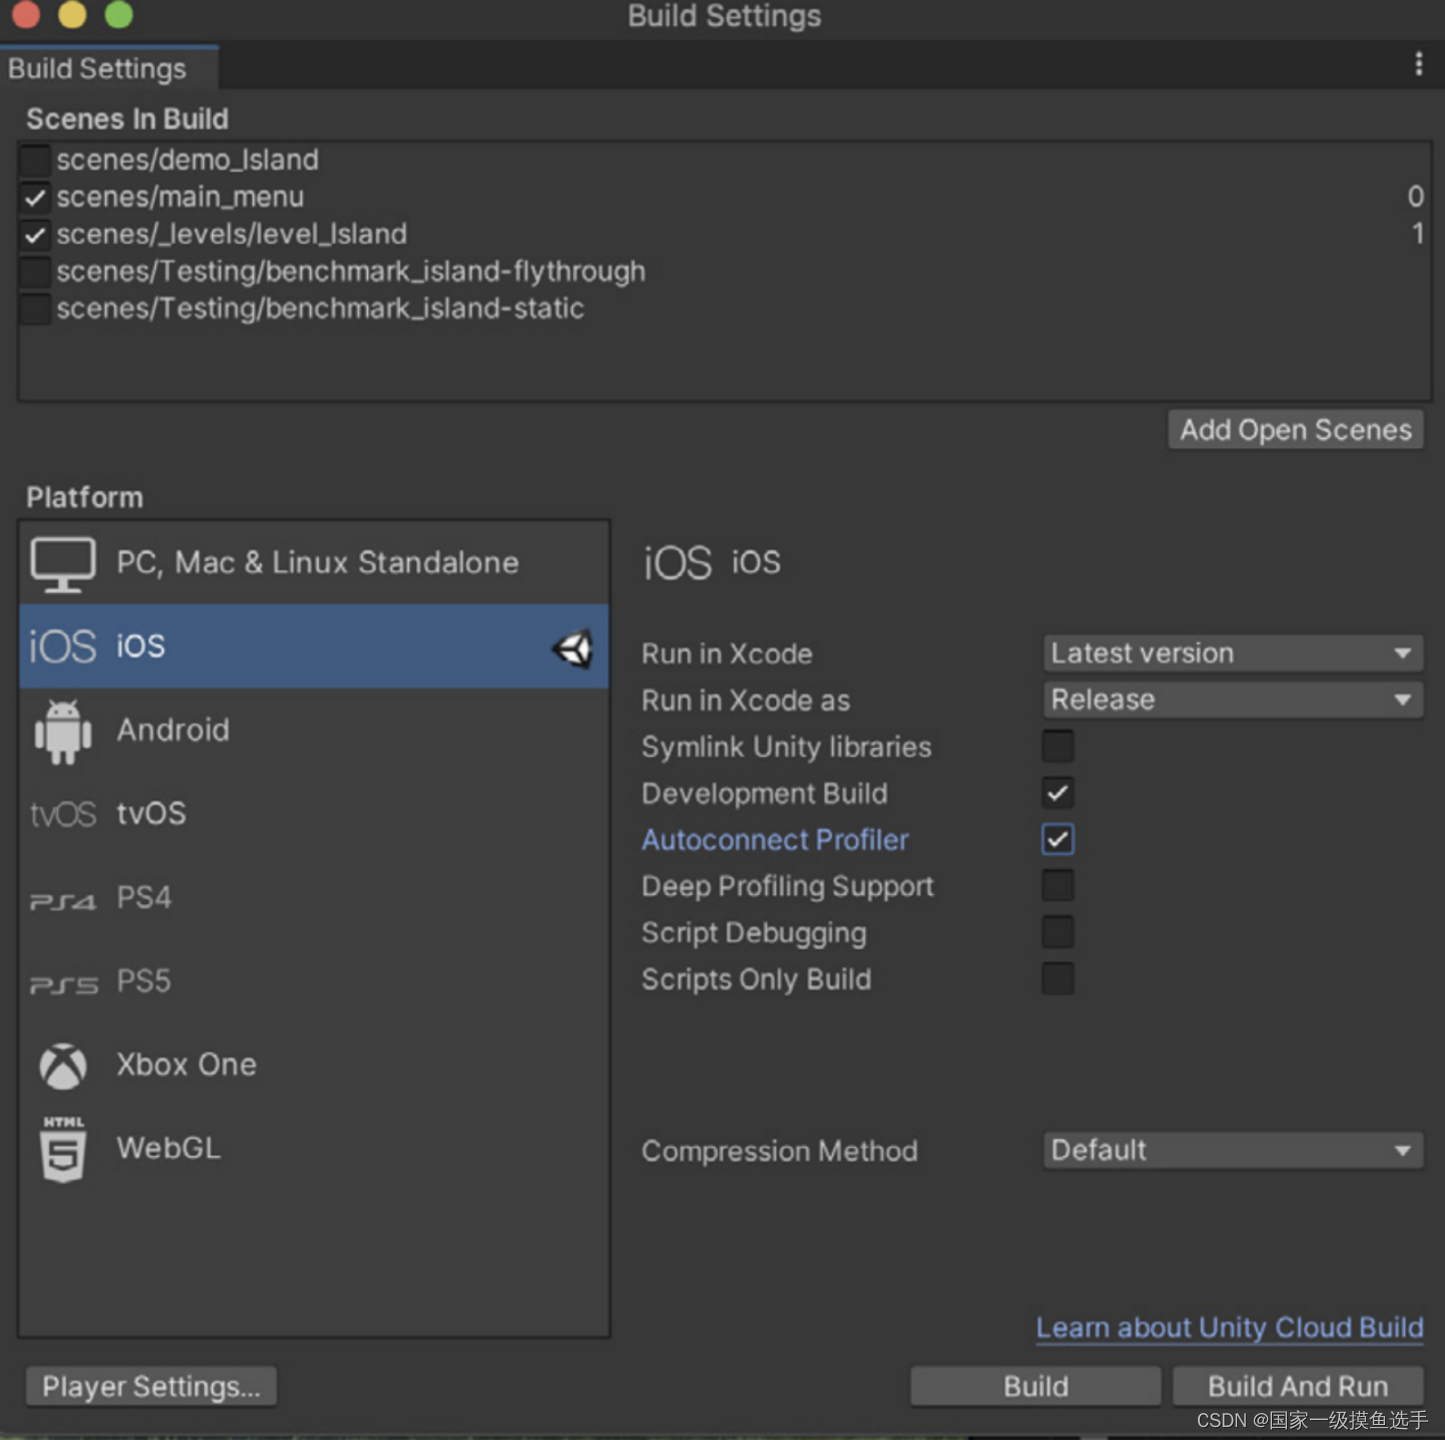This screenshot has width=1445, height=1440.
Task: Select the WebGL platform entry
Action: tap(314, 1149)
